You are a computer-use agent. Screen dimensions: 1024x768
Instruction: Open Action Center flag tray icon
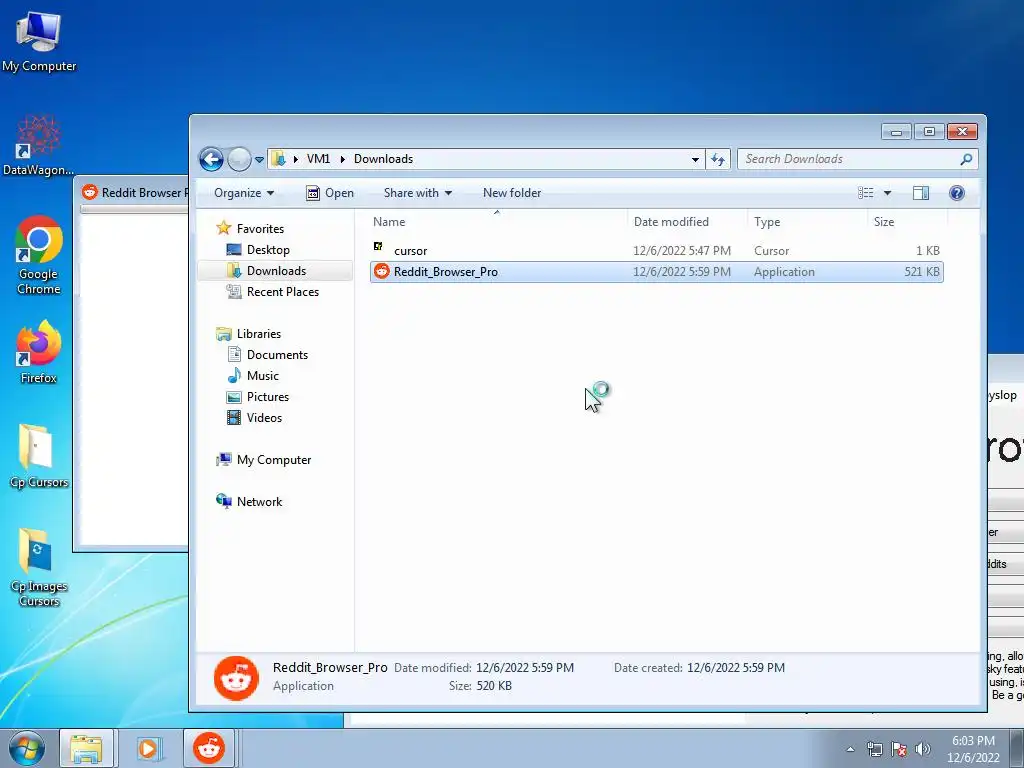click(x=899, y=749)
